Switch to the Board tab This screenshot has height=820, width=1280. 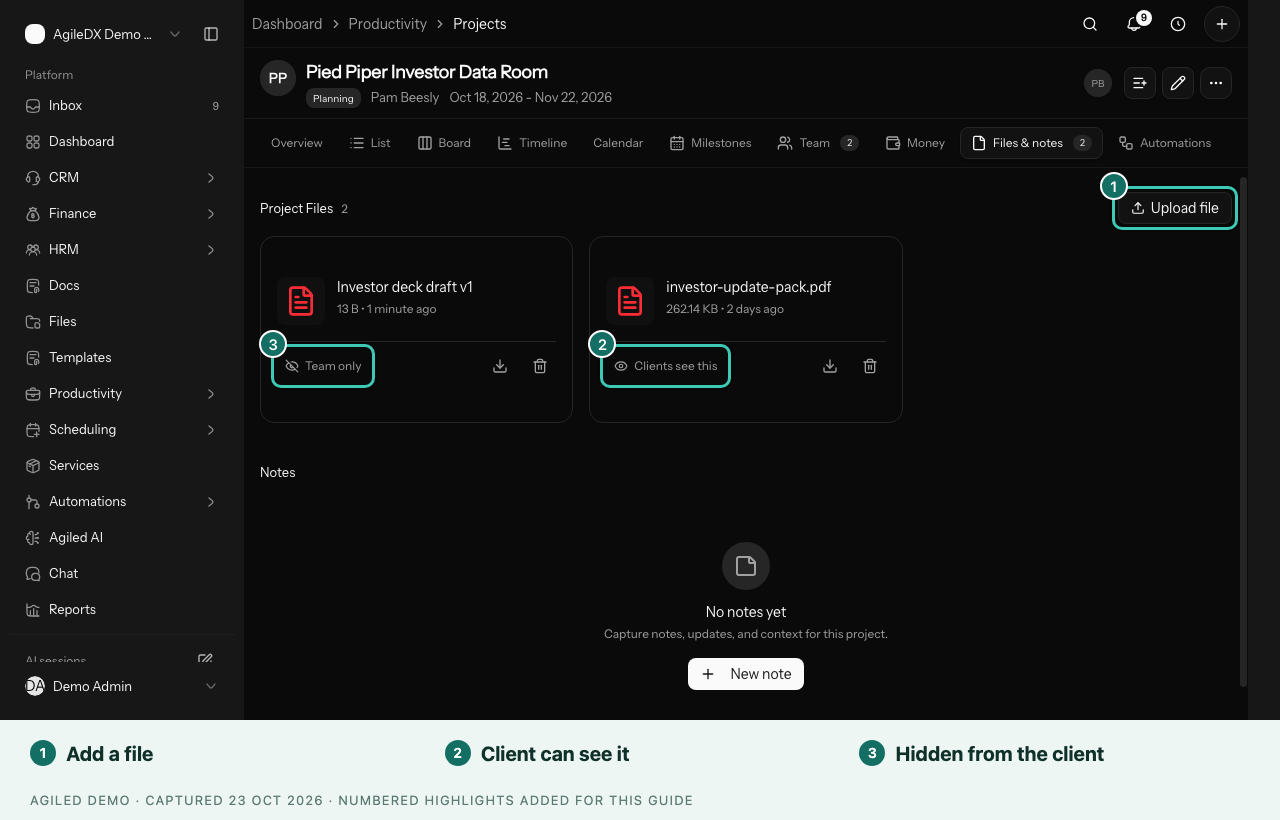coord(444,143)
